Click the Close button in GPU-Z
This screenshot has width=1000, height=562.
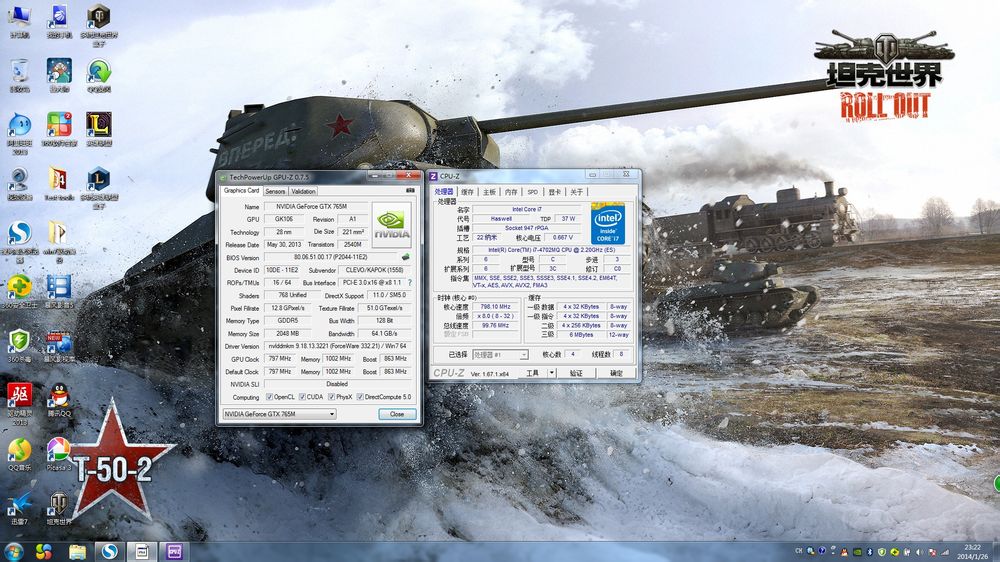[x=397, y=414]
